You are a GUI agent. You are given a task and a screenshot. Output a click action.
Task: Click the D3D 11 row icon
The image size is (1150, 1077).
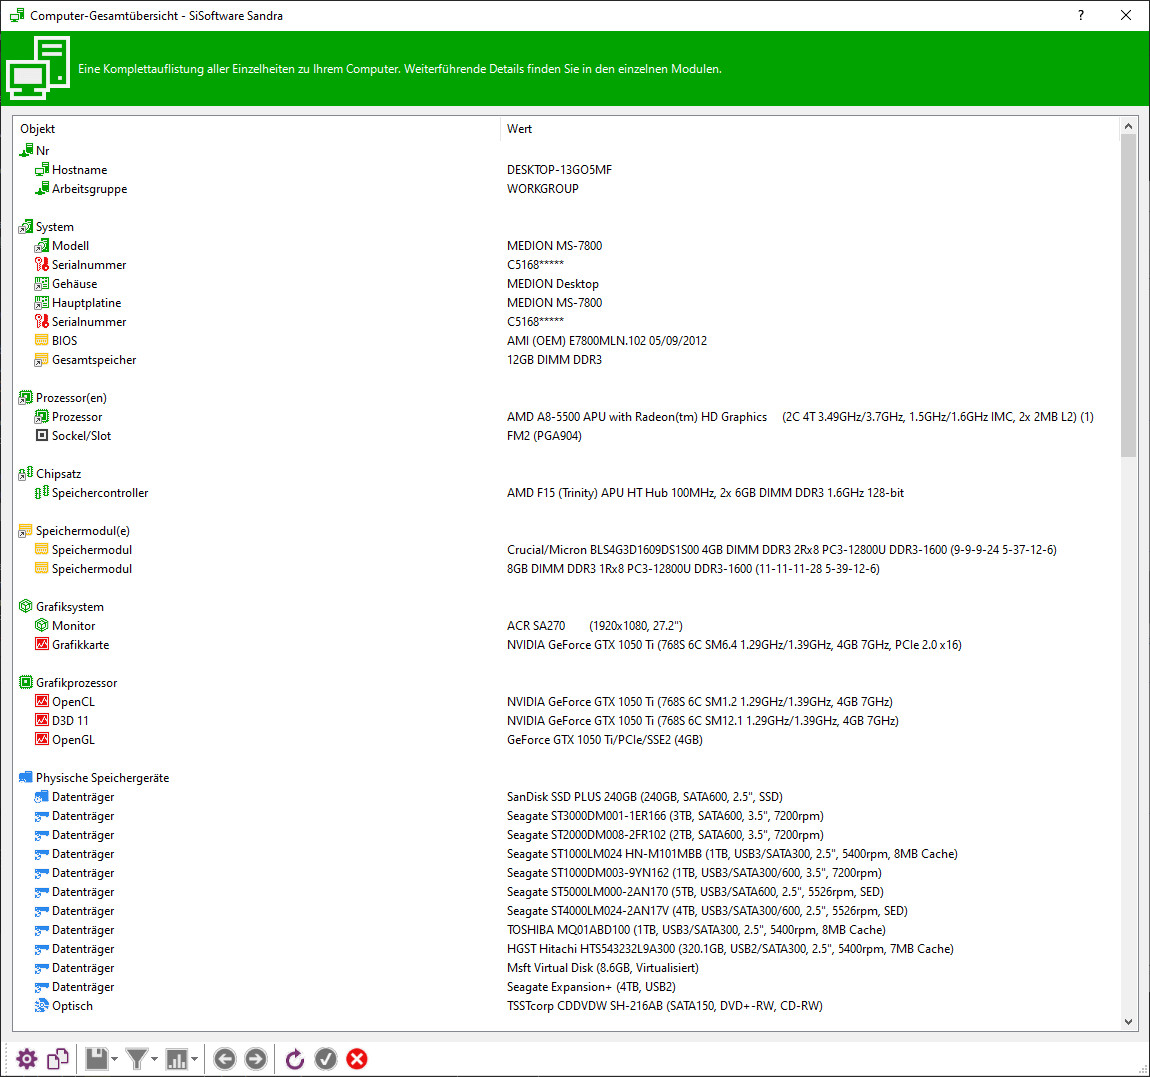point(42,720)
